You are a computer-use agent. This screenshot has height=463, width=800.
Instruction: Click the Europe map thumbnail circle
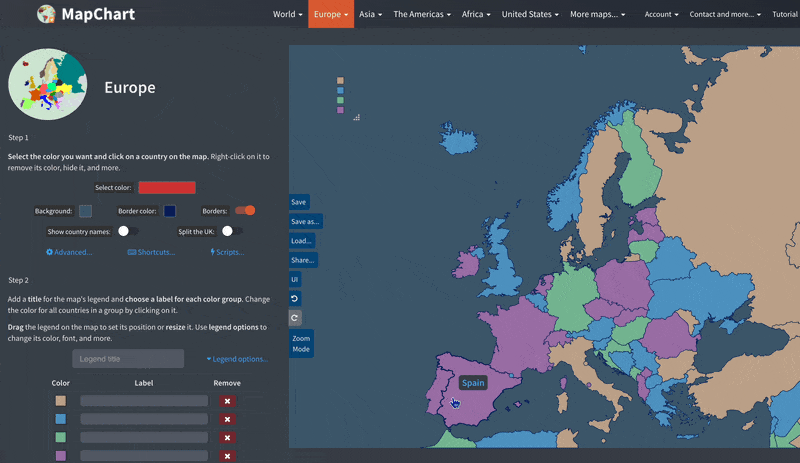(47, 84)
